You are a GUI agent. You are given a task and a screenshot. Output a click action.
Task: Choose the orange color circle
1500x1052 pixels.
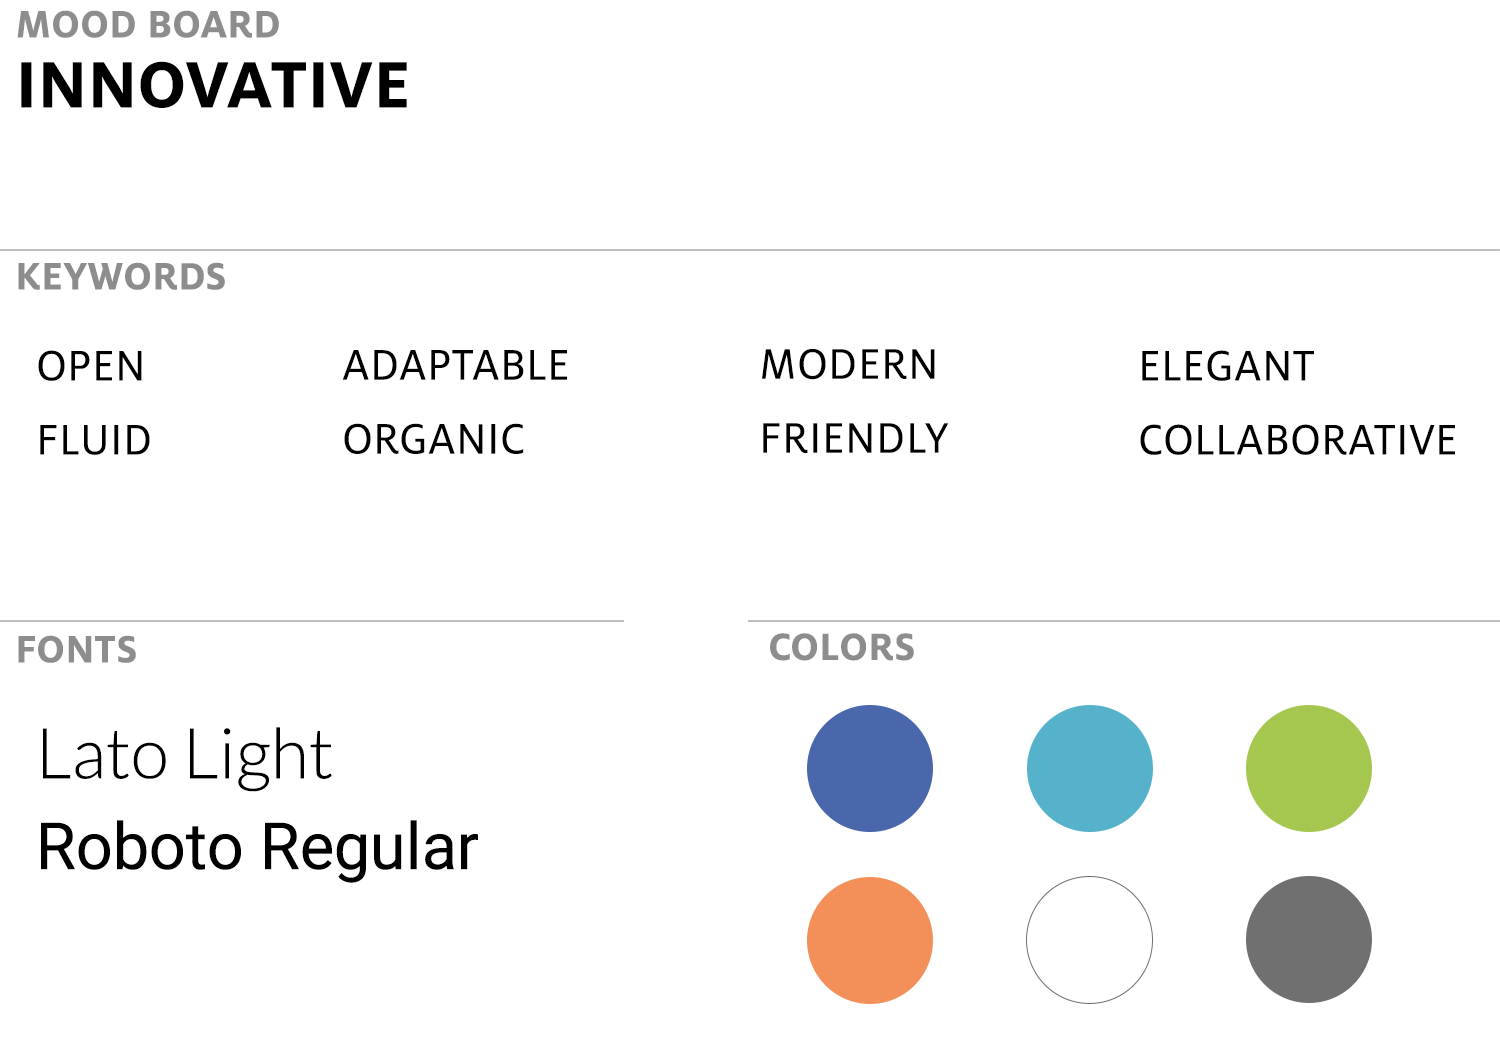tap(870, 940)
